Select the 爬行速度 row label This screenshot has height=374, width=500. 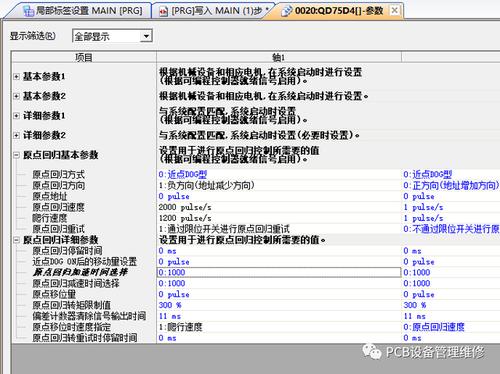[x=50, y=218]
